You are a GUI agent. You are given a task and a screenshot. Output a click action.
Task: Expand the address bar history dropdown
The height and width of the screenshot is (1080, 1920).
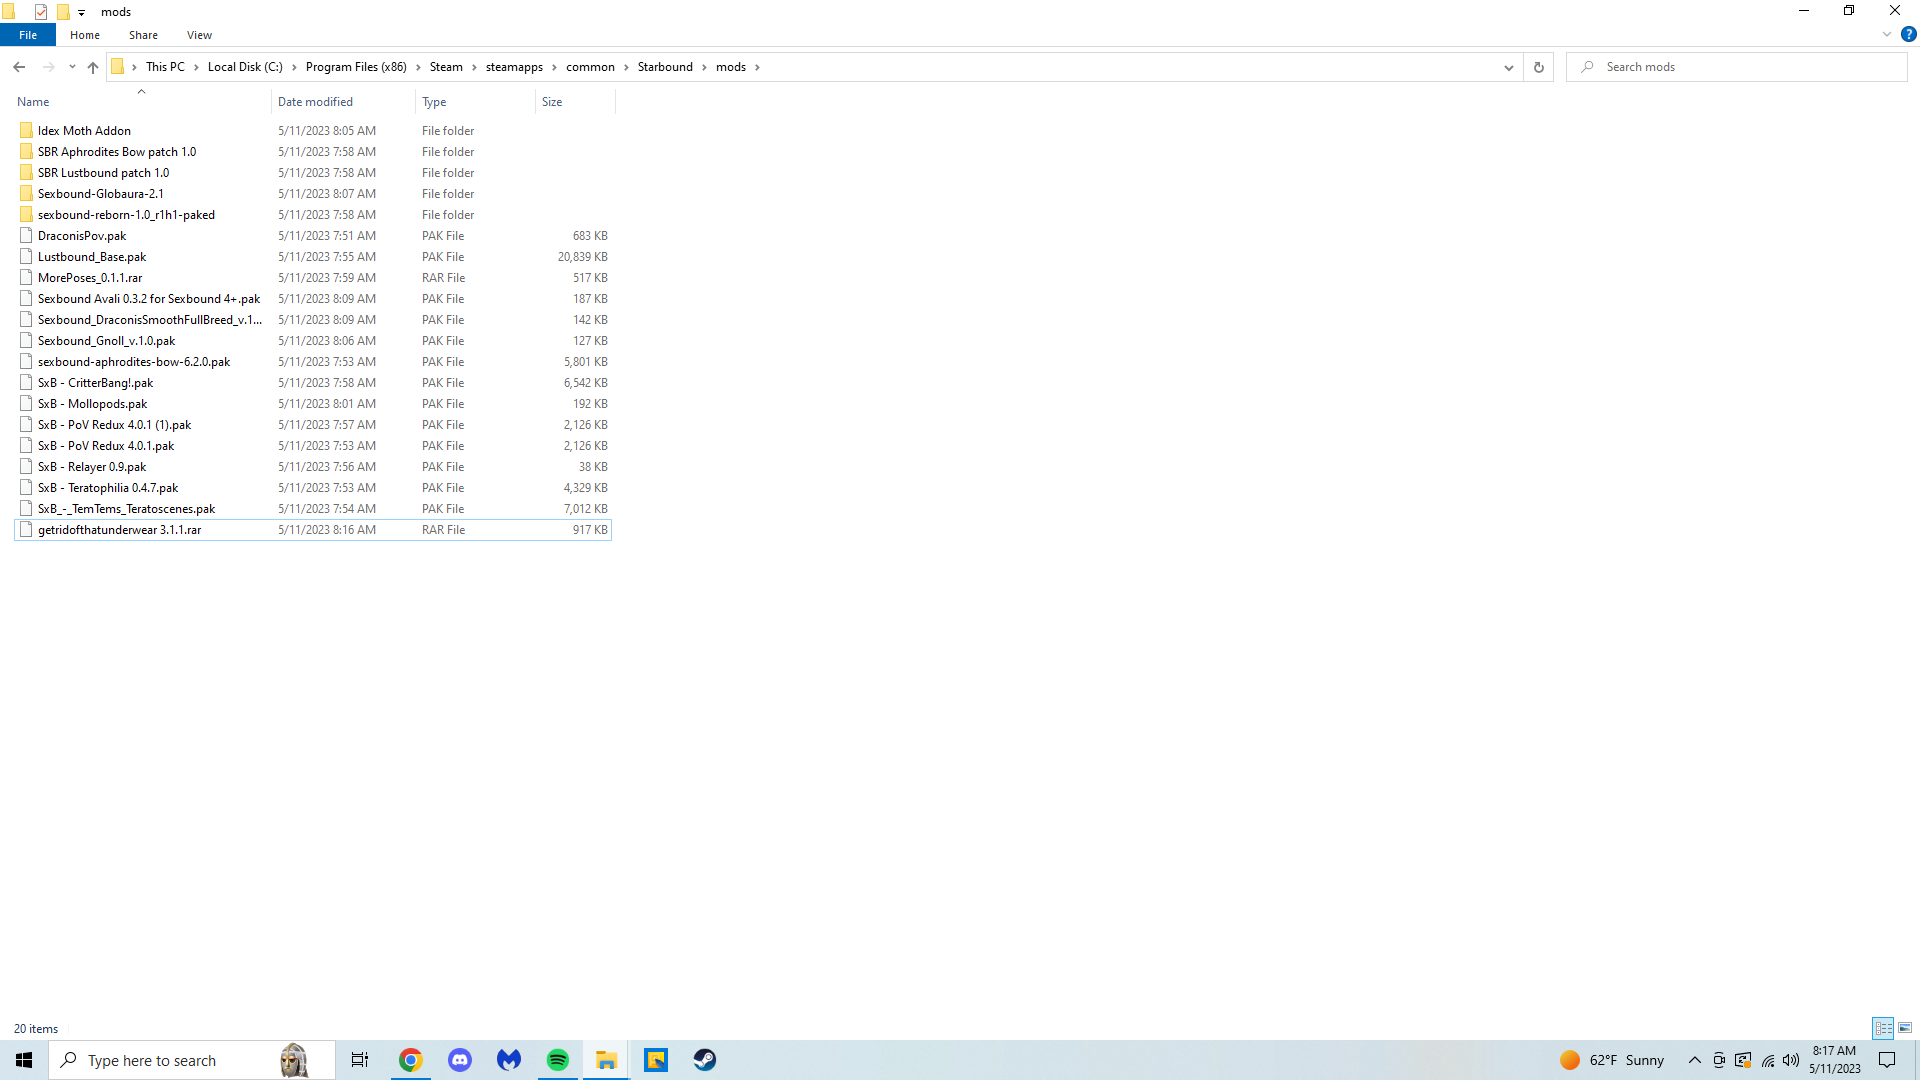[1508, 67]
